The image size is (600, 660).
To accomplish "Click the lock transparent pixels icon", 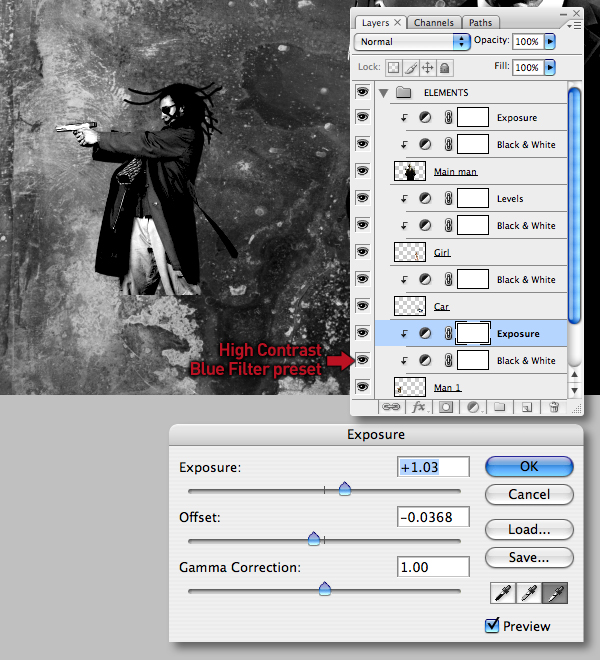I will click(x=393, y=68).
